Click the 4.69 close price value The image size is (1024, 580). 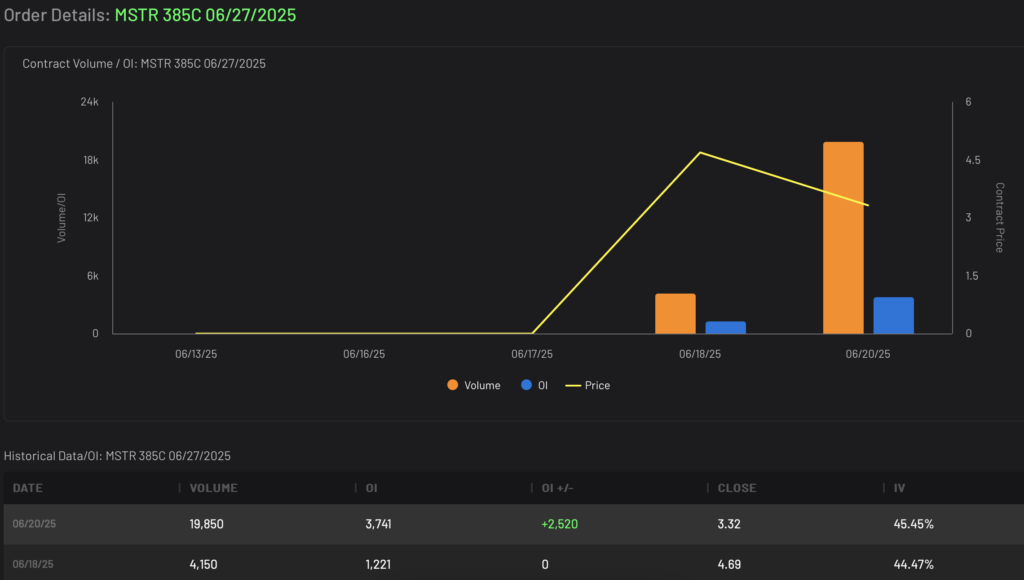pos(729,564)
